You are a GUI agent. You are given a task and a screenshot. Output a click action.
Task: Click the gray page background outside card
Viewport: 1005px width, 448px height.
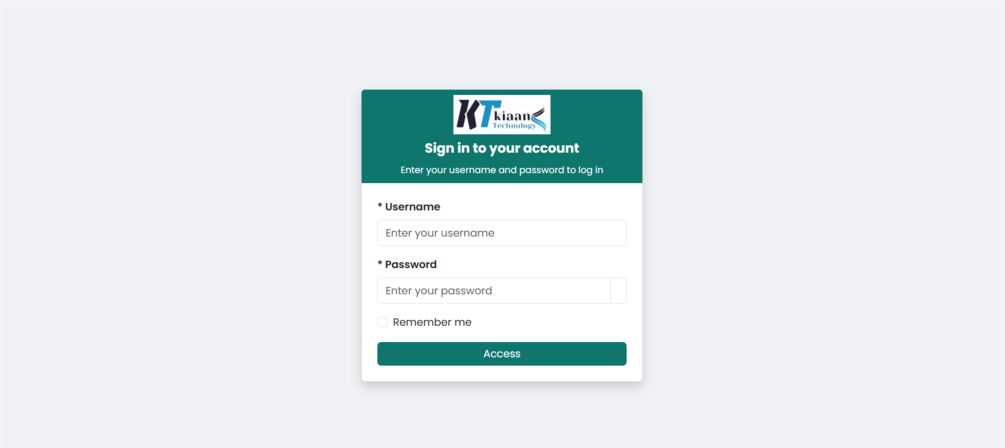179,224
